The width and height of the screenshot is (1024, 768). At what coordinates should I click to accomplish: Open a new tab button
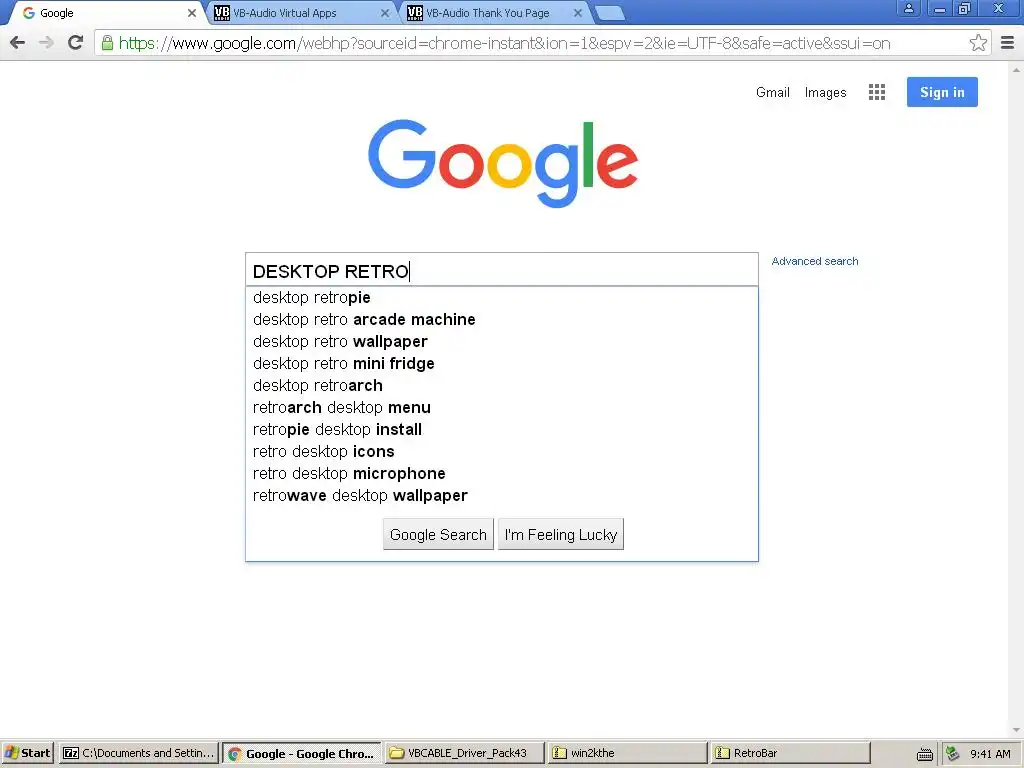coord(610,13)
